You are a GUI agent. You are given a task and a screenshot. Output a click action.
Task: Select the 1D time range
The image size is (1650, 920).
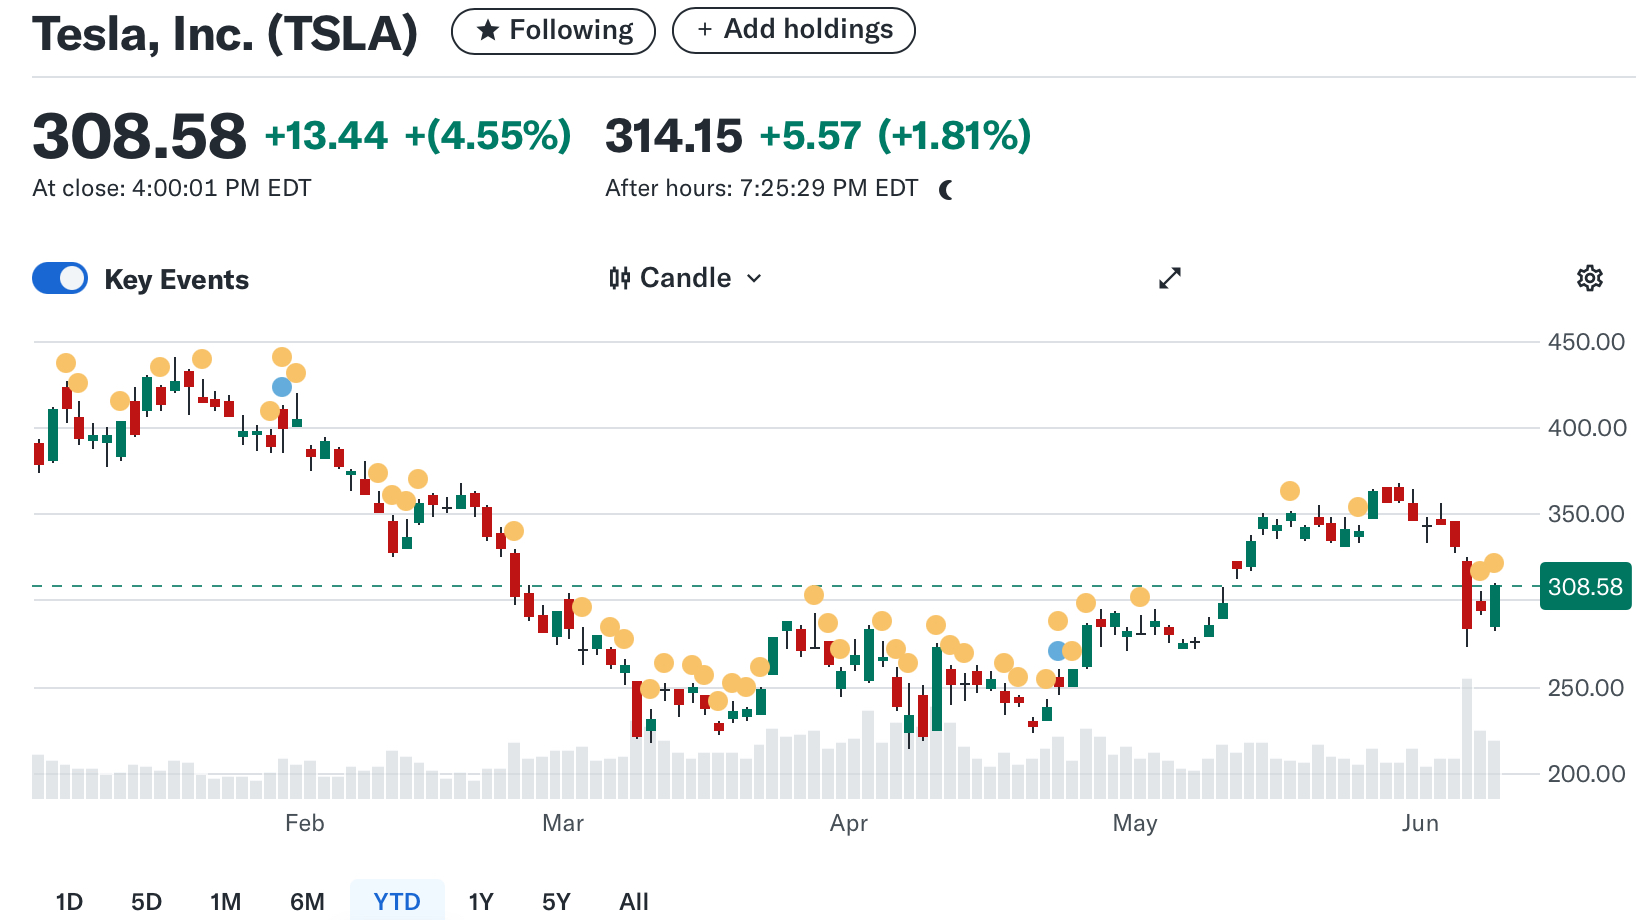(69, 902)
